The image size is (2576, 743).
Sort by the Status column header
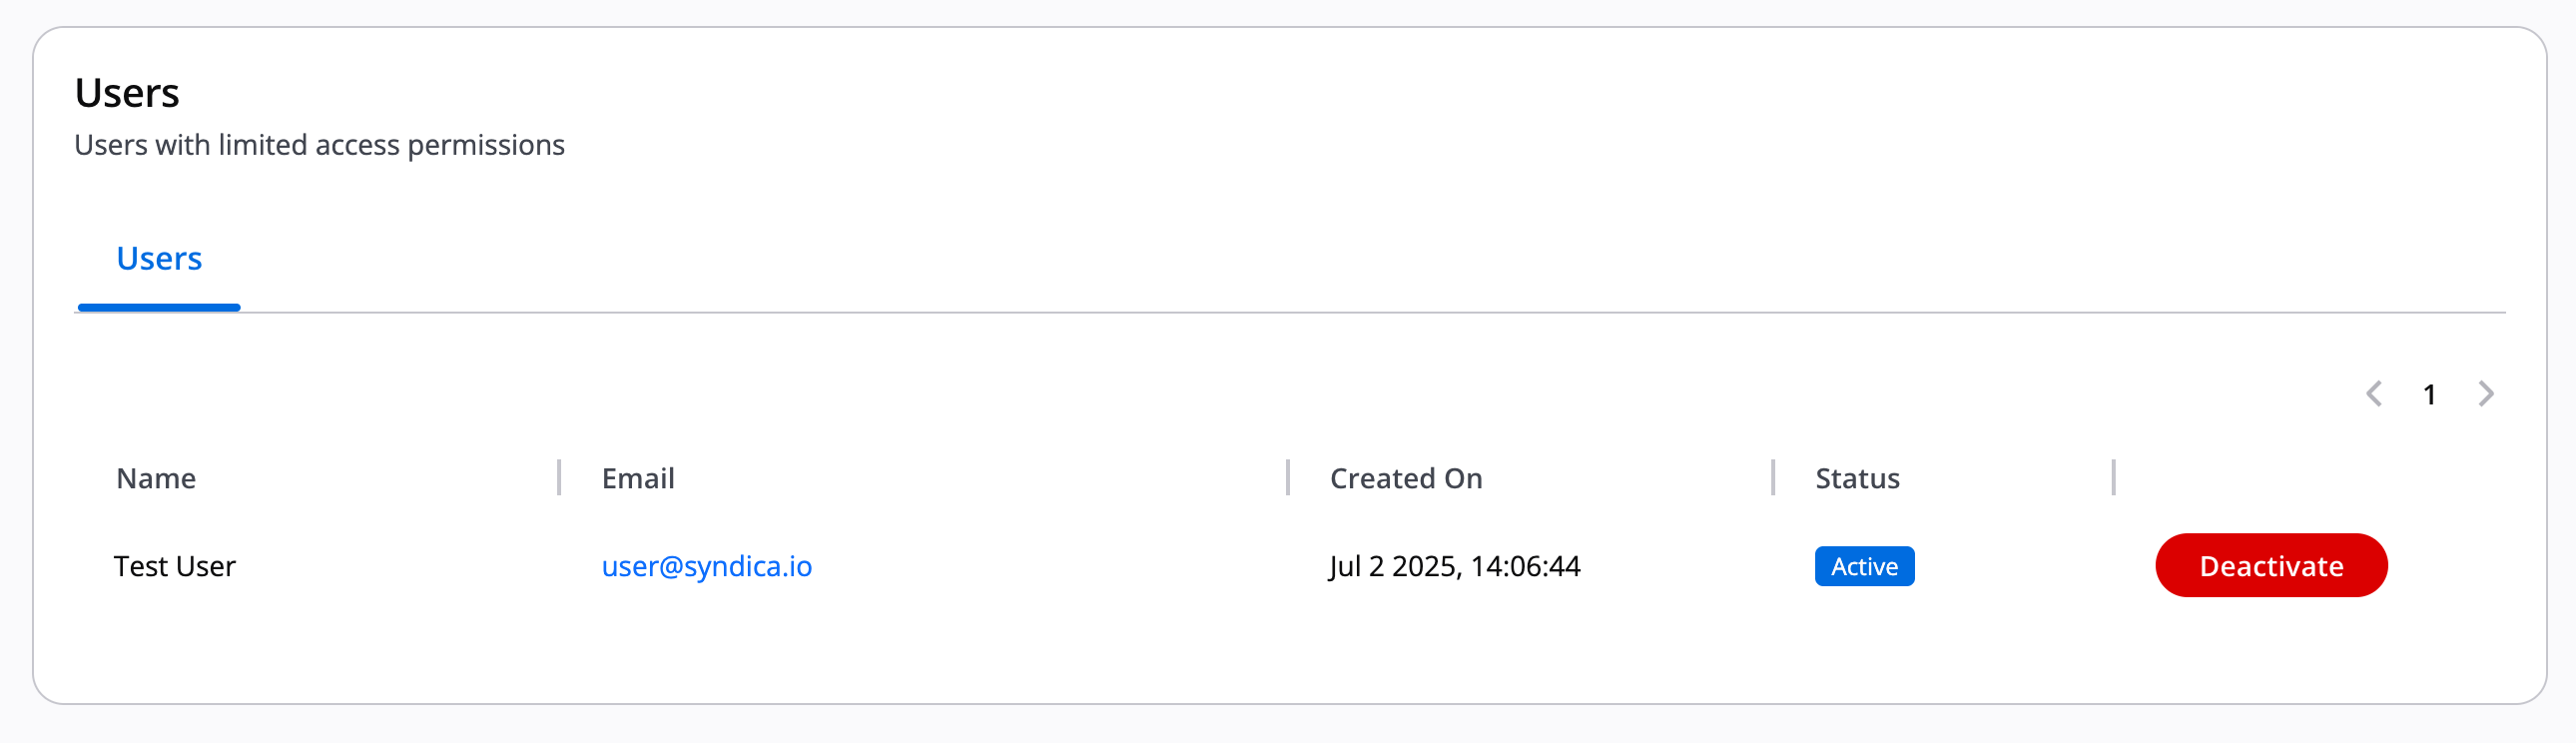click(x=1857, y=479)
